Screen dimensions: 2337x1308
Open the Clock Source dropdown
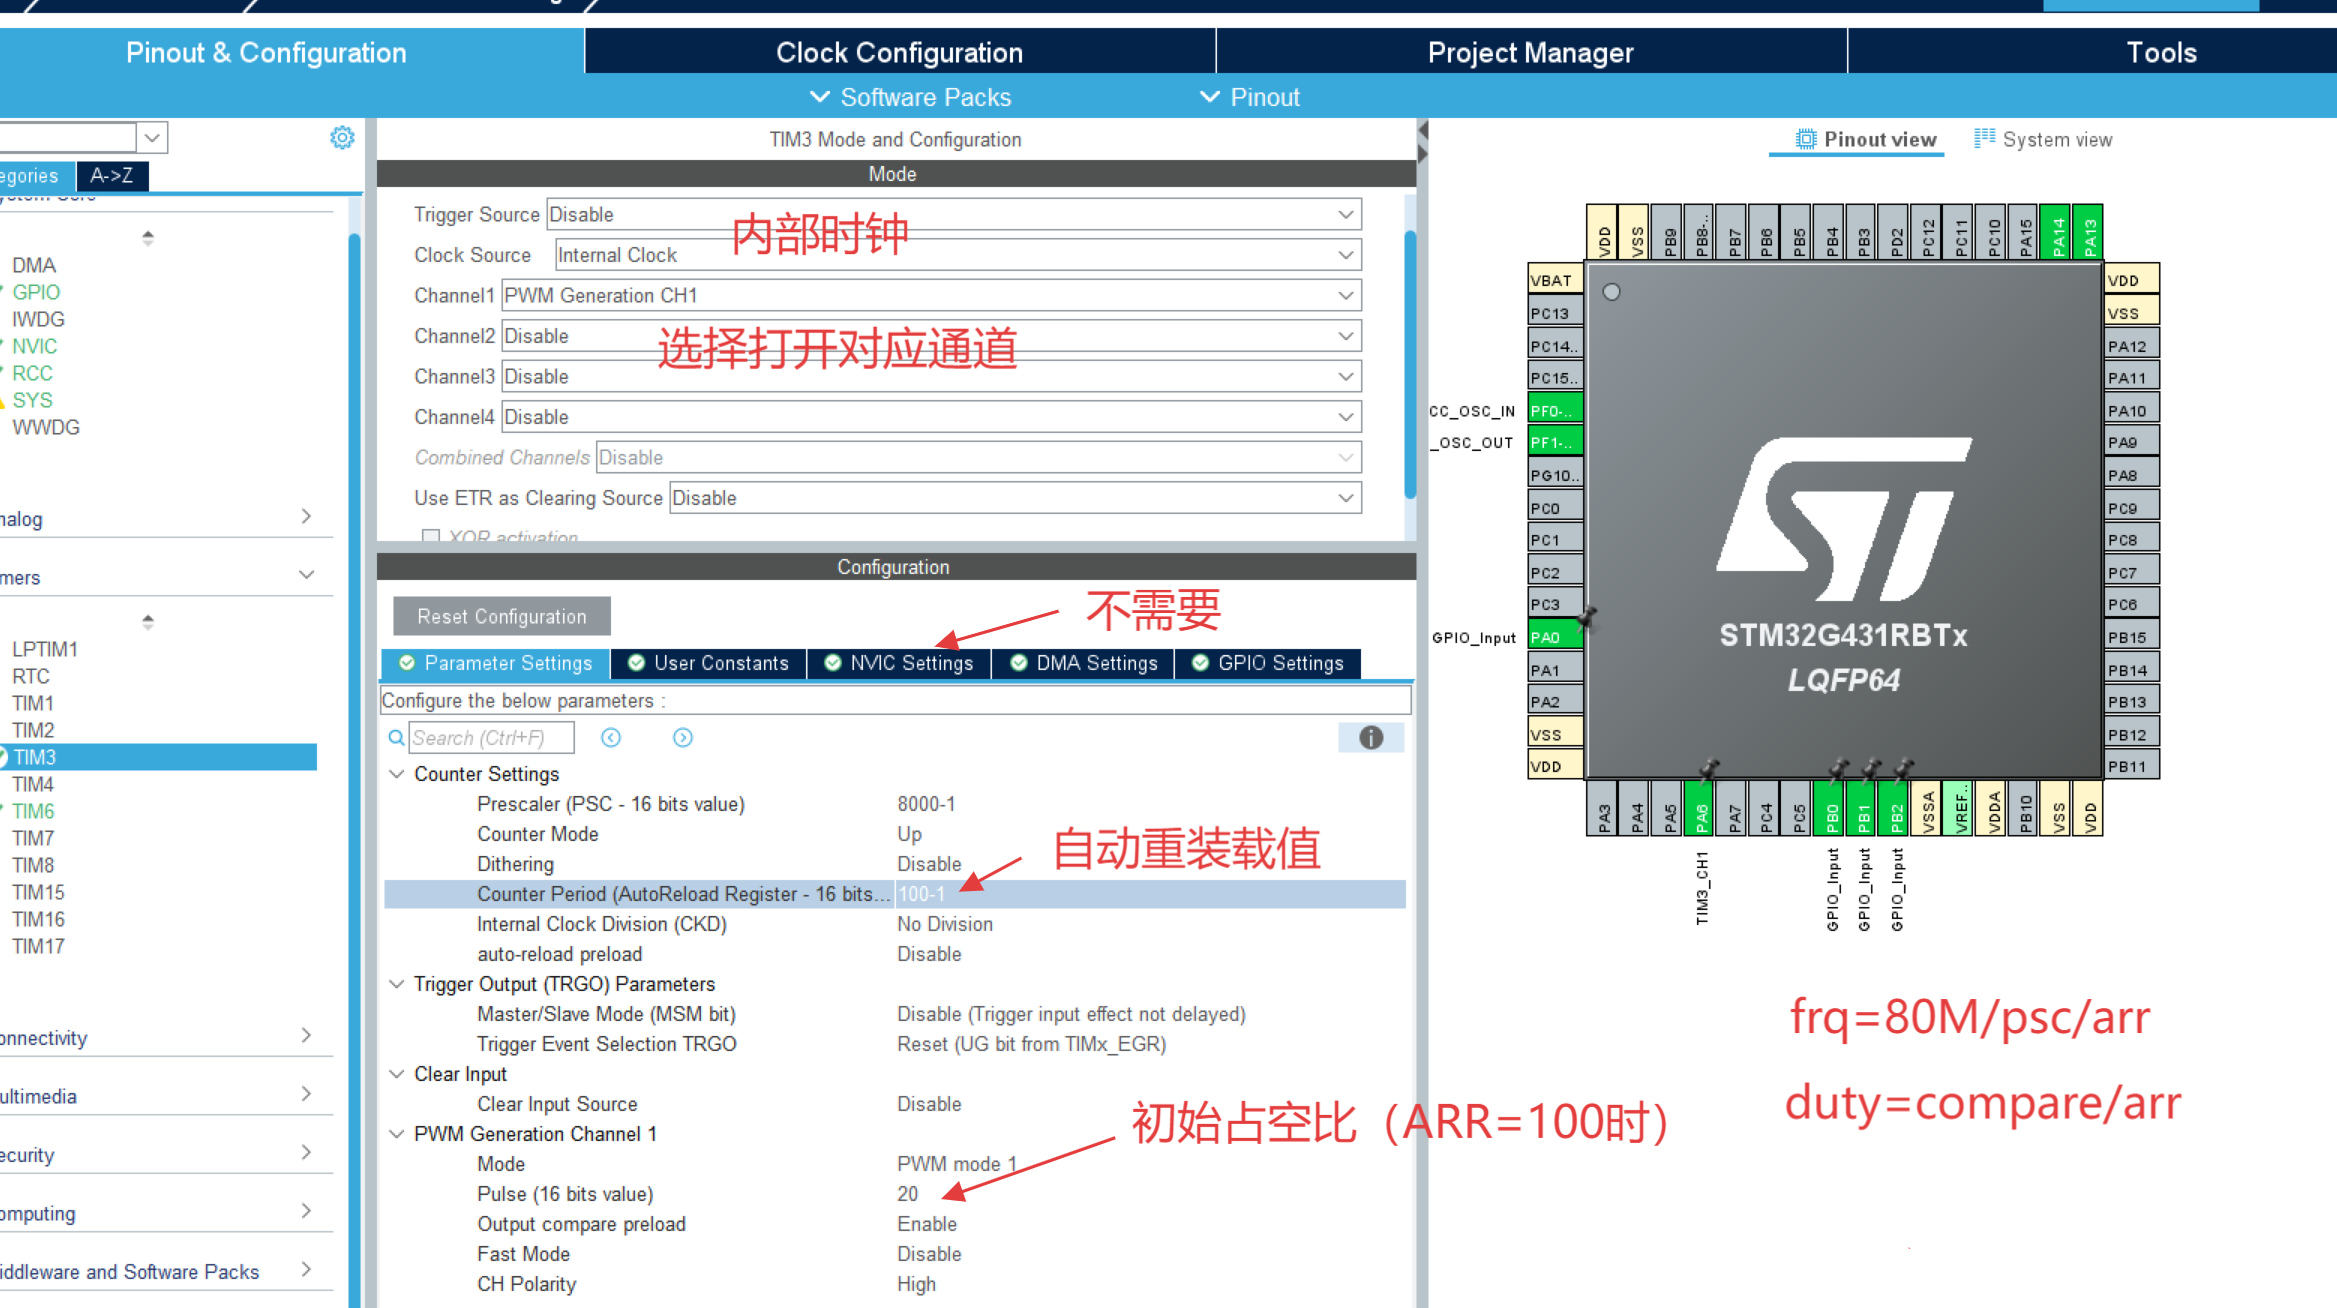[x=1345, y=256]
